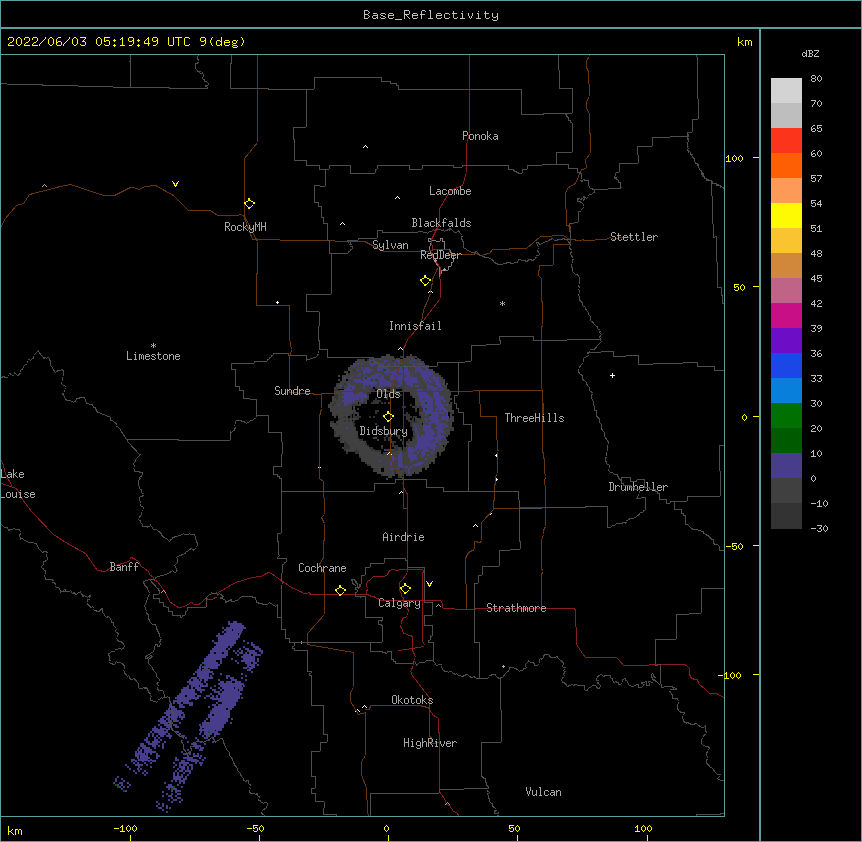Click the Innisfail city label
The image size is (862, 842).
pos(415,326)
